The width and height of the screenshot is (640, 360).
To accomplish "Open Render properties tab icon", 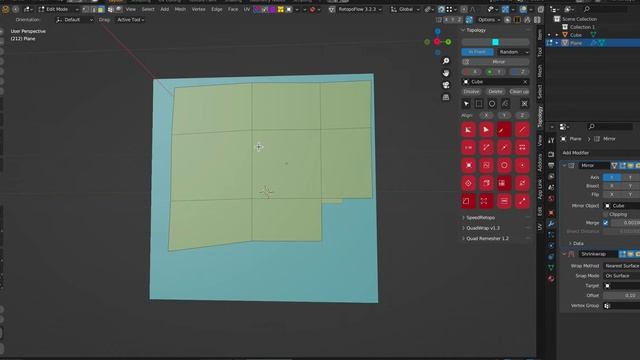I will [551, 154].
